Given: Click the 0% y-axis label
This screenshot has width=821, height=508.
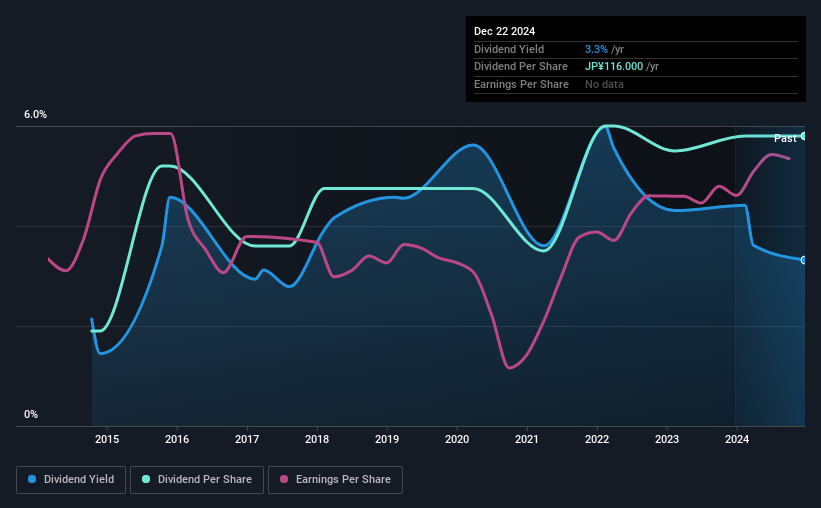Looking at the screenshot, I should point(31,414).
